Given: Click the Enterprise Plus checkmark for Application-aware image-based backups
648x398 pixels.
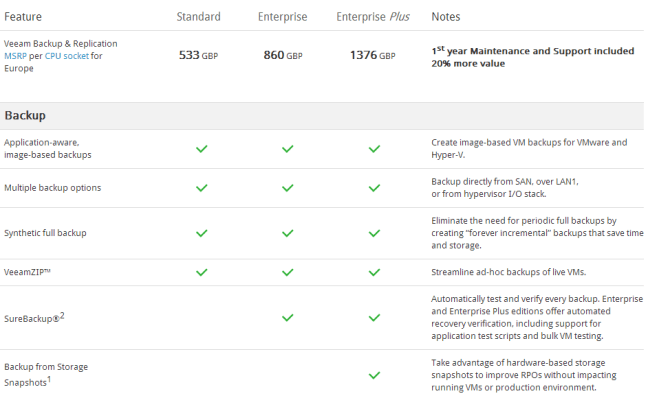Looking at the screenshot, I should [x=374, y=149].
